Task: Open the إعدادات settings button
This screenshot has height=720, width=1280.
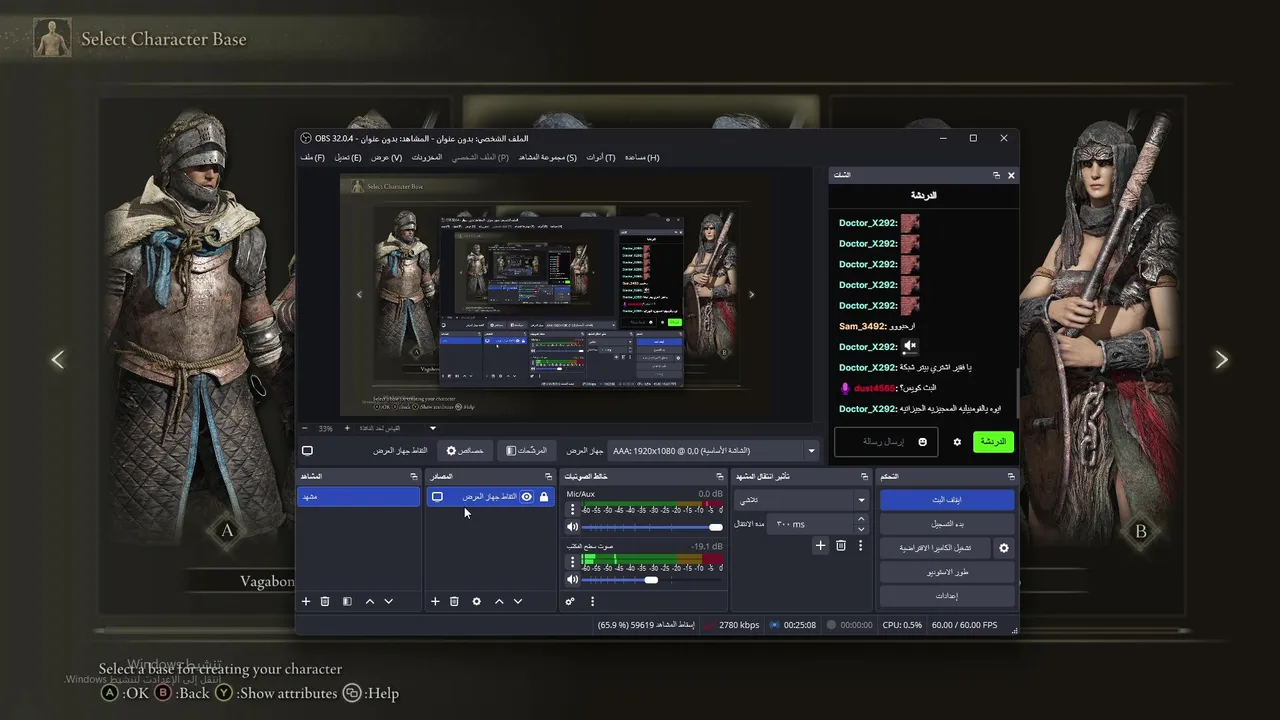Action: tap(947, 596)
